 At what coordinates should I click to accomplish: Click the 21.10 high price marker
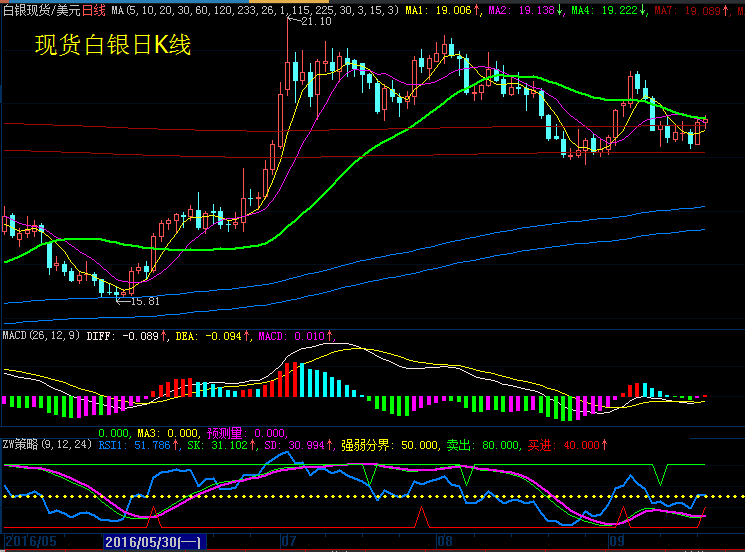coord(316,21)
